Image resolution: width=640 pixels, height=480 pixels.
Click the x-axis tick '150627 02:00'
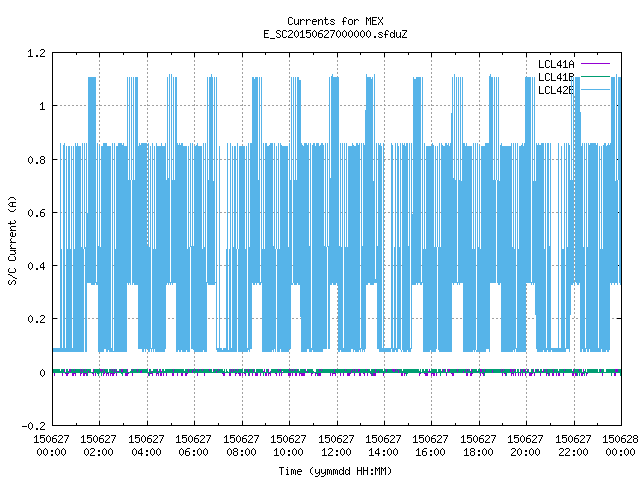pyautogui.click(x=98, y=446)
